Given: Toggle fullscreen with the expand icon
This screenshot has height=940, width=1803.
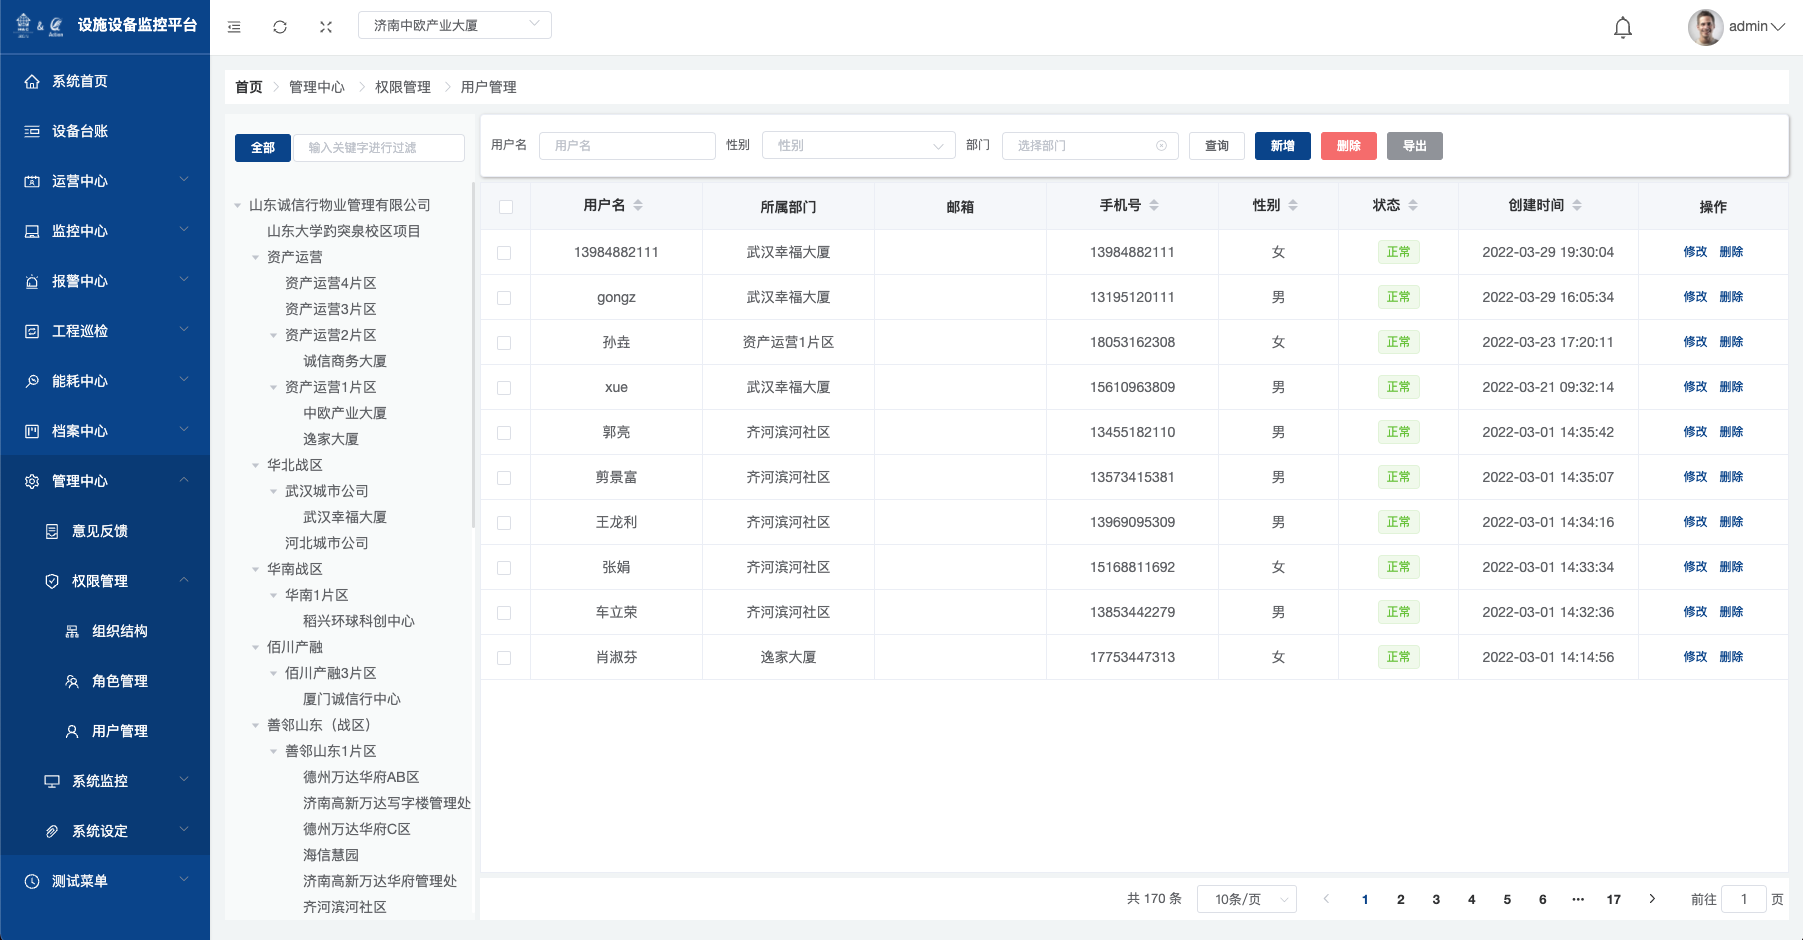Looking at the screenshot, I should click(326, 27).
